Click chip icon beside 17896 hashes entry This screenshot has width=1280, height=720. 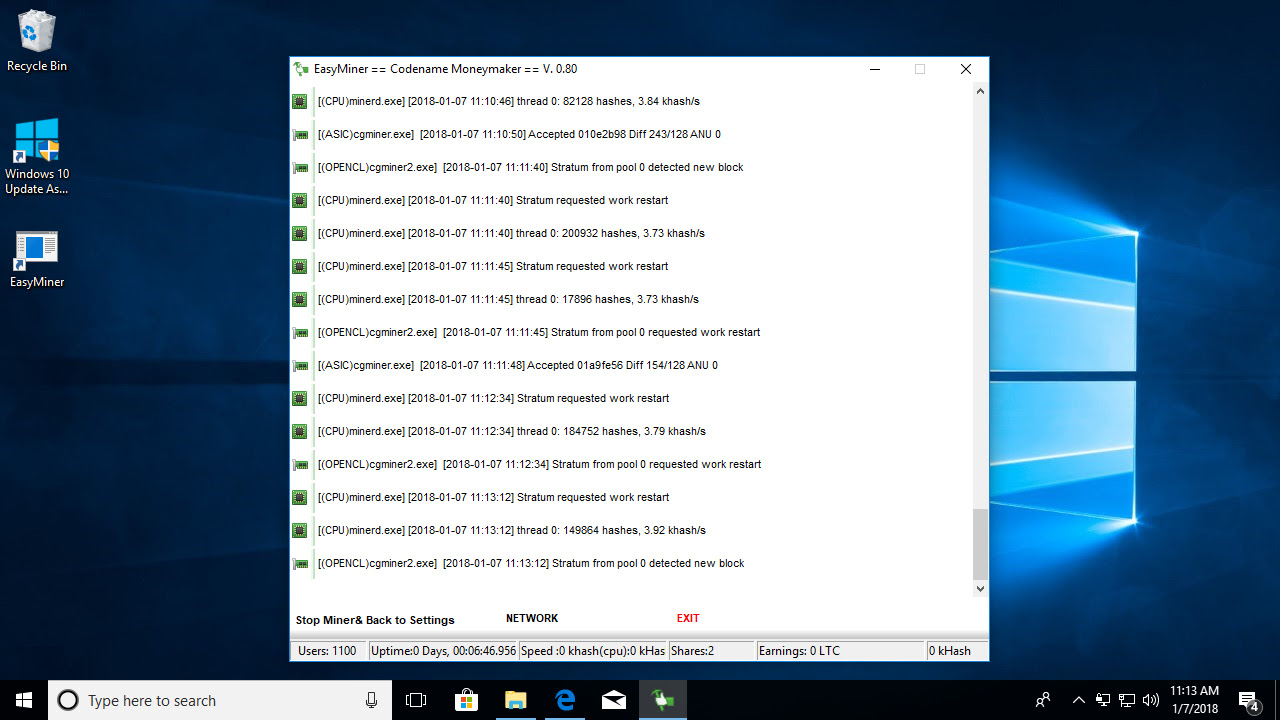coord(299,299)
